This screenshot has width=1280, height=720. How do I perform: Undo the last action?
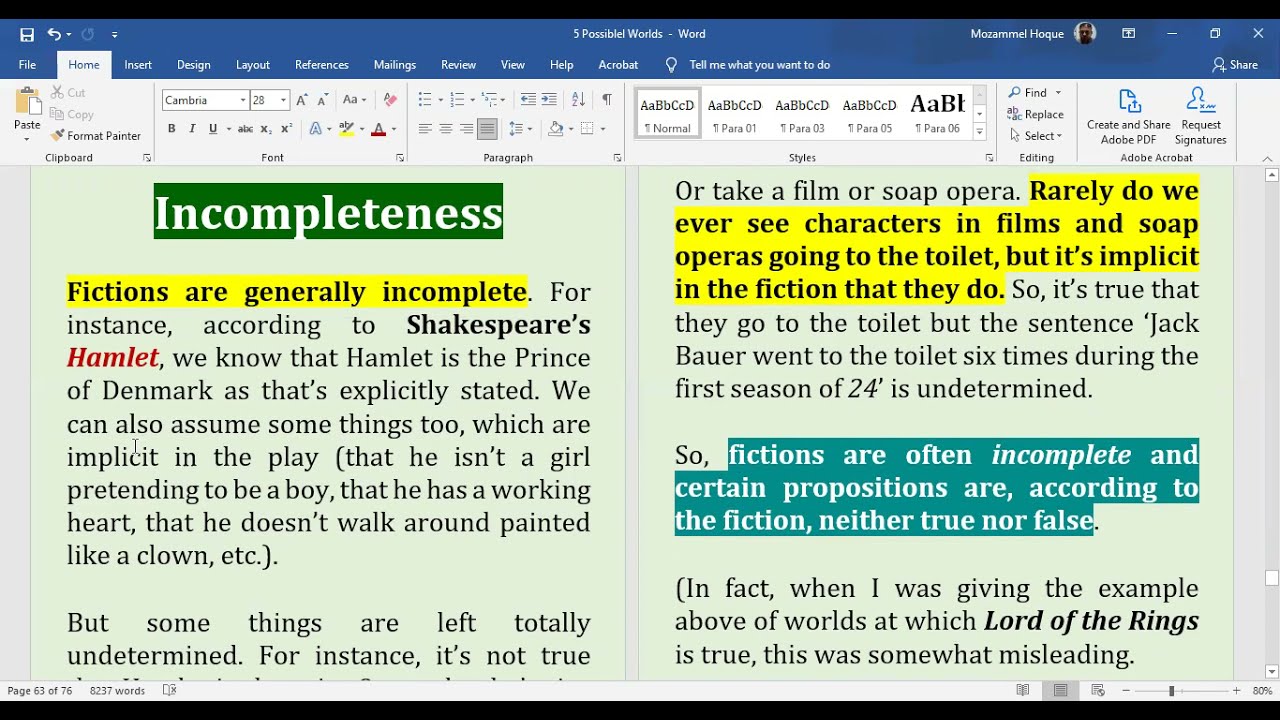tap(53, 34)
